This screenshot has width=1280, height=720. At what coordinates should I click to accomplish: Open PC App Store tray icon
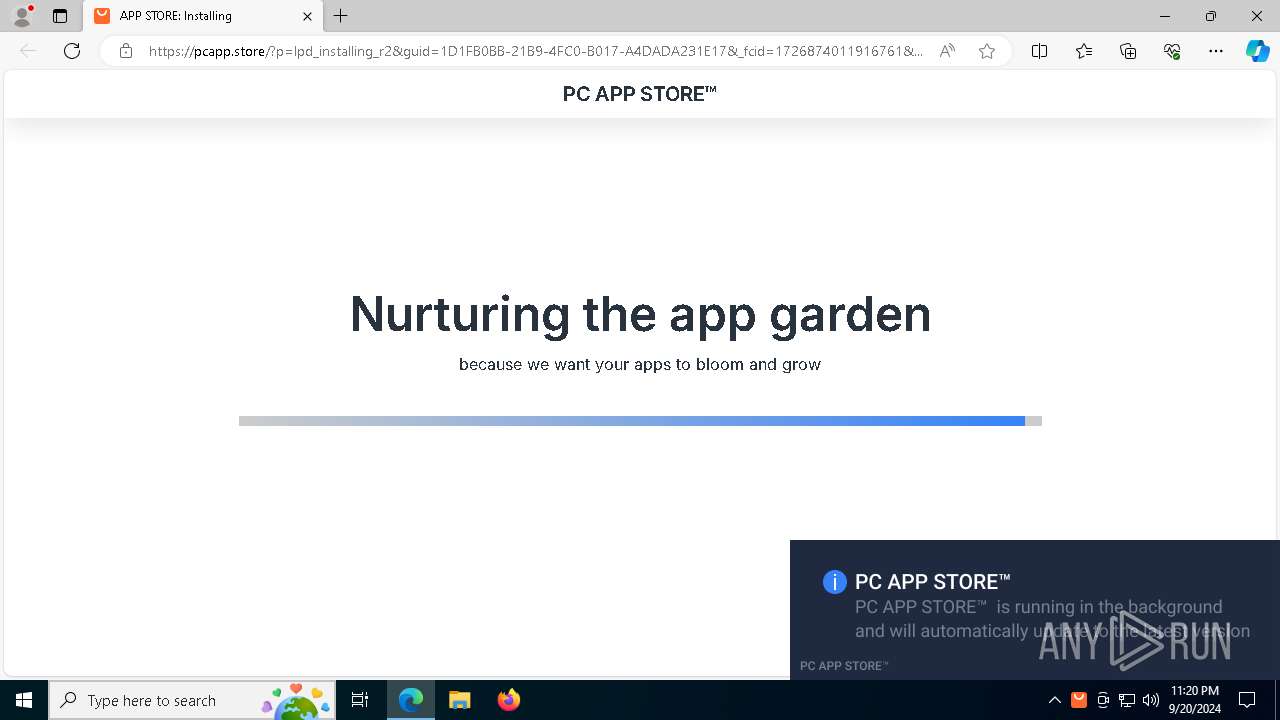[1079, 700]
